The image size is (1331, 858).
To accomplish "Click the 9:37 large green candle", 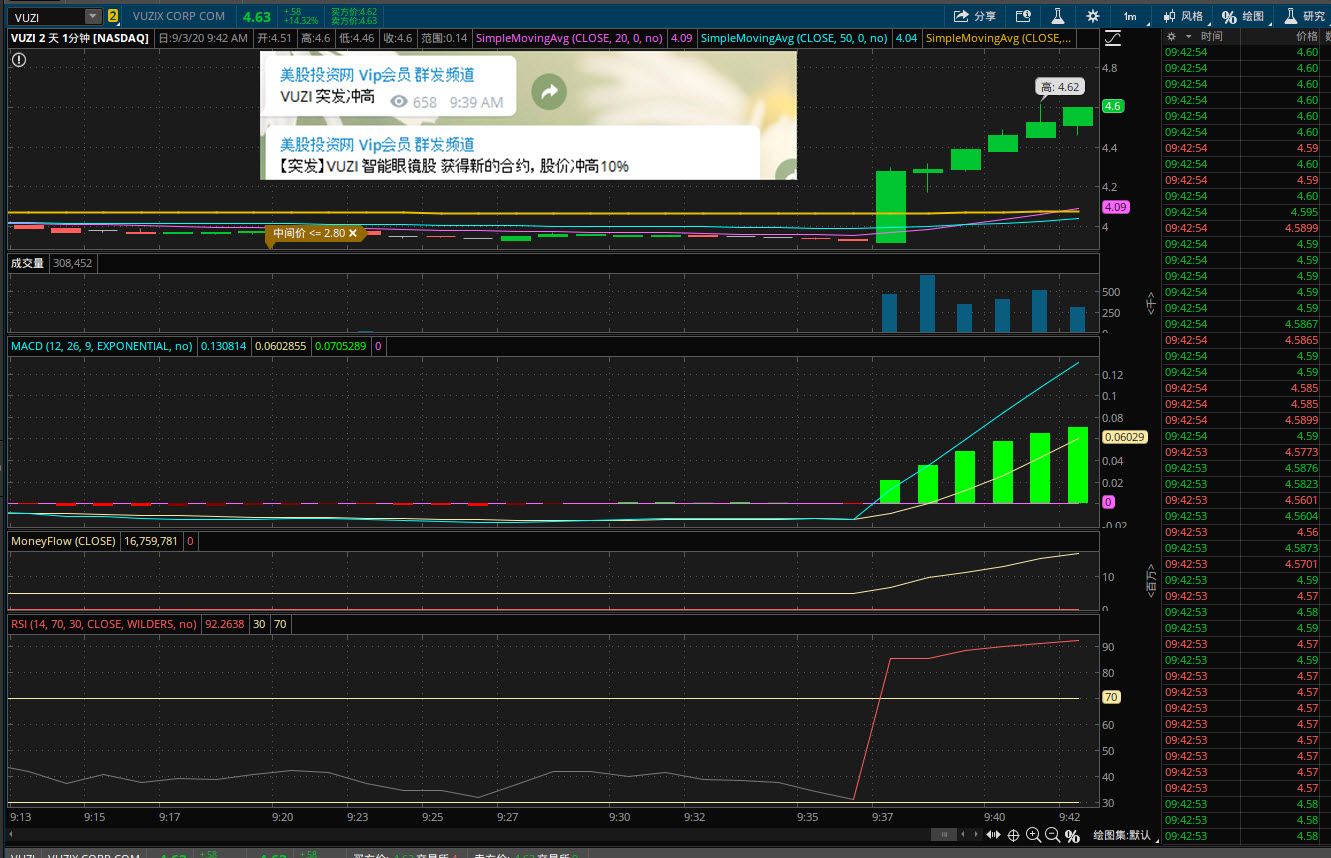I will point(891,207).
